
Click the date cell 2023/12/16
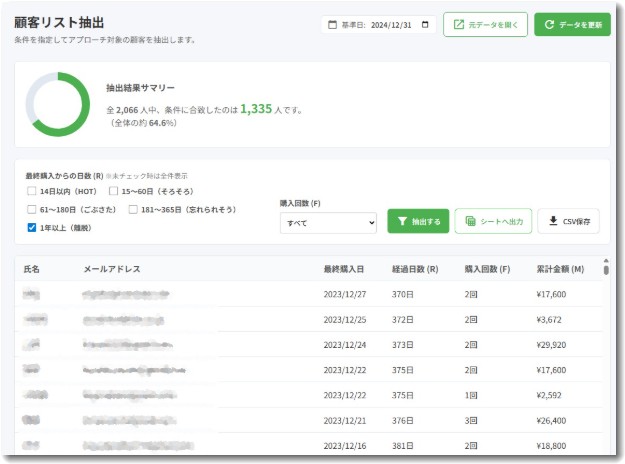[345, 446]
